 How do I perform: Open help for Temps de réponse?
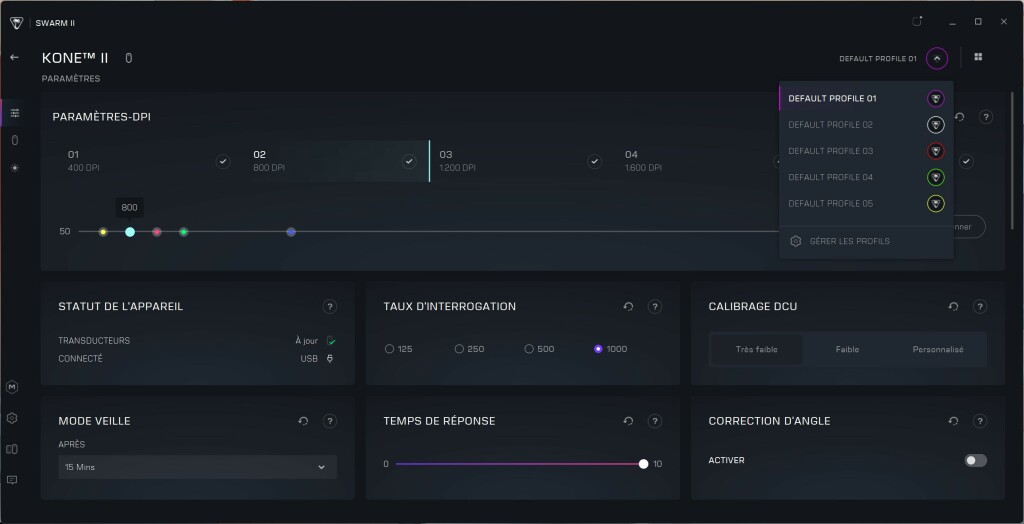(655, 421)
